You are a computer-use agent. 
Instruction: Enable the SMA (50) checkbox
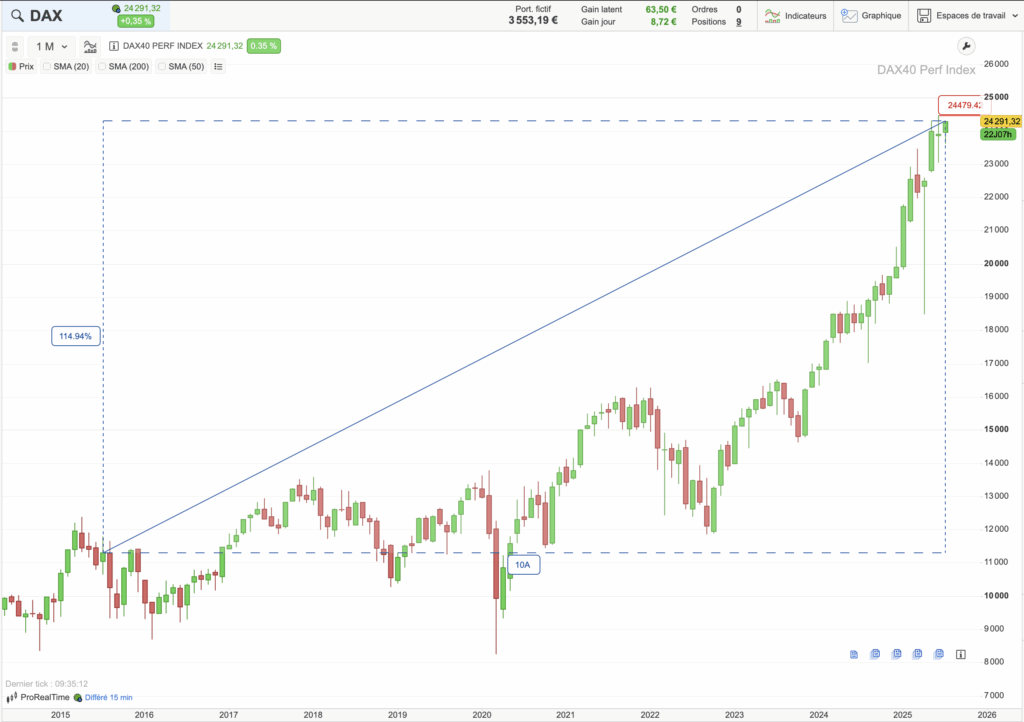[x=162, y=67]
